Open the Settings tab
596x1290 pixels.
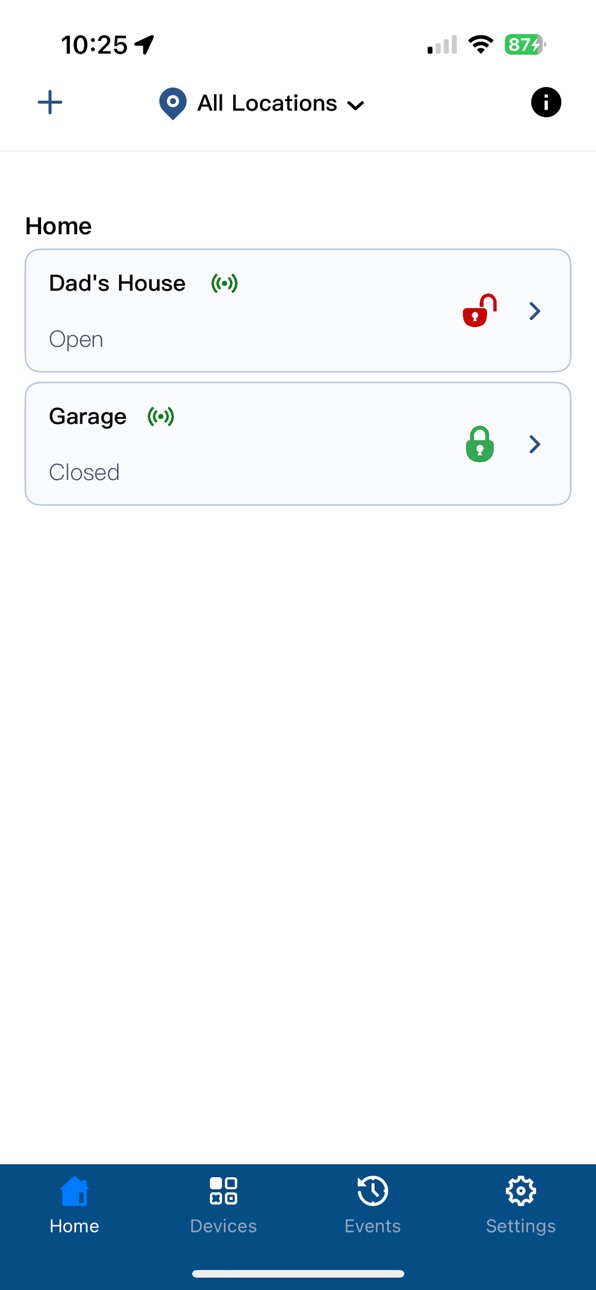point(521,1206)
